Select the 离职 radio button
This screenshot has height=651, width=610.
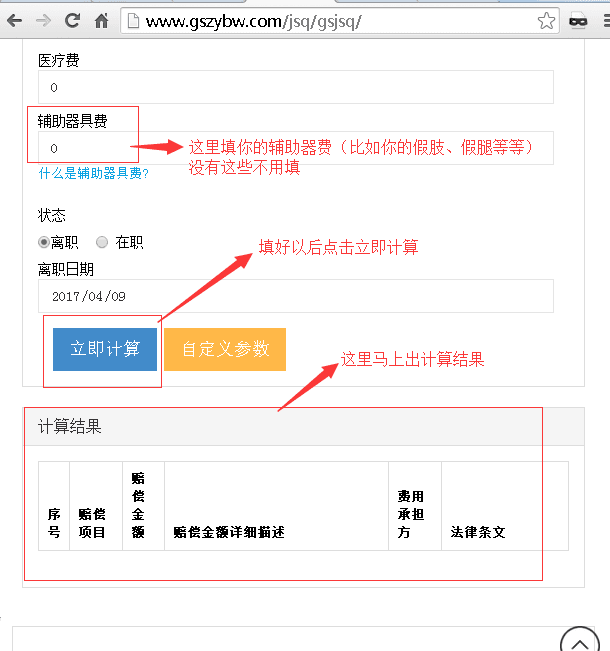click(x=44, y=242)
